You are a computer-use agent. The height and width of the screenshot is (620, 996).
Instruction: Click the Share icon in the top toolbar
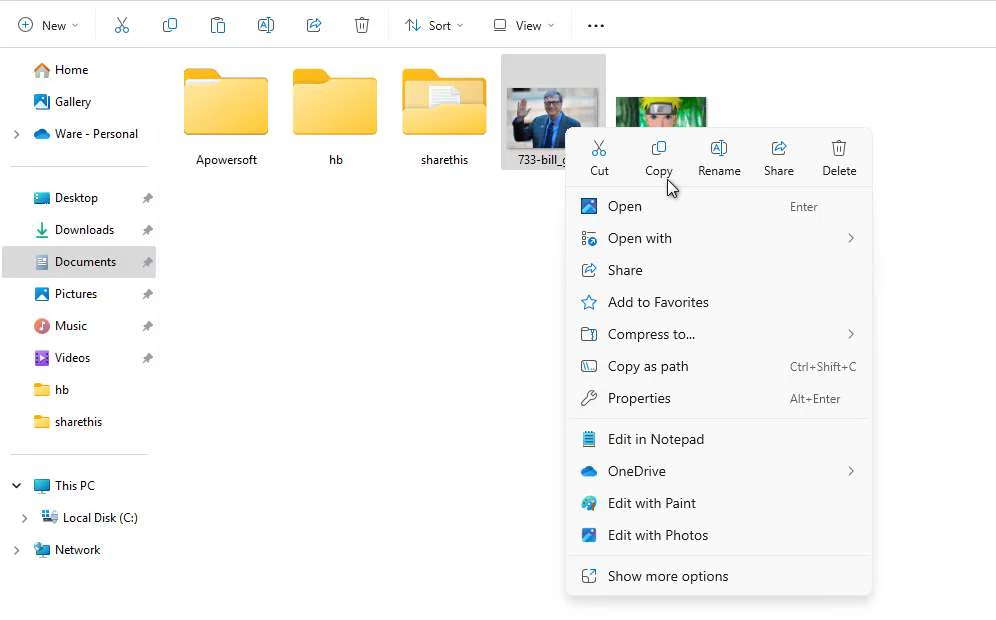point(314,24)
